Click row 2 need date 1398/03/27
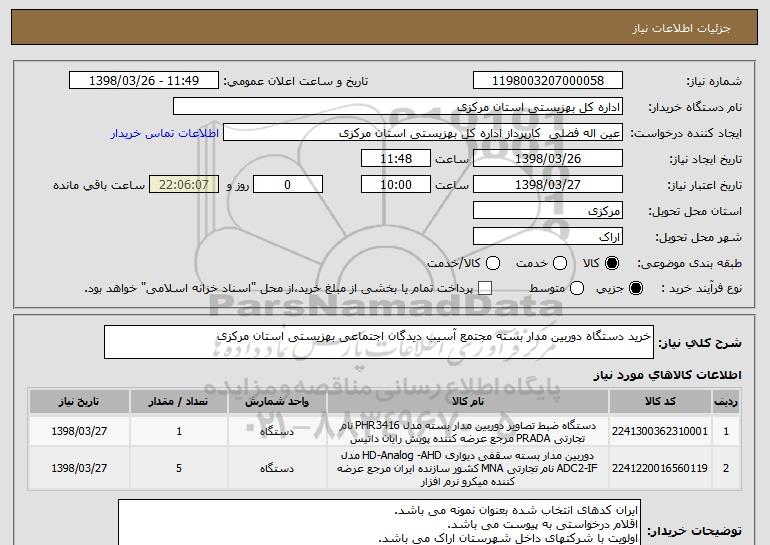 tap(79, 468)
